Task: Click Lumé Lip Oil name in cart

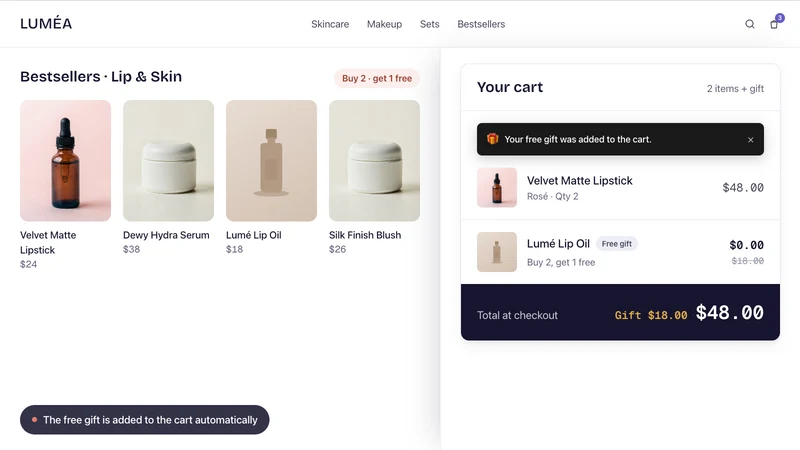Action: [558, 244]
